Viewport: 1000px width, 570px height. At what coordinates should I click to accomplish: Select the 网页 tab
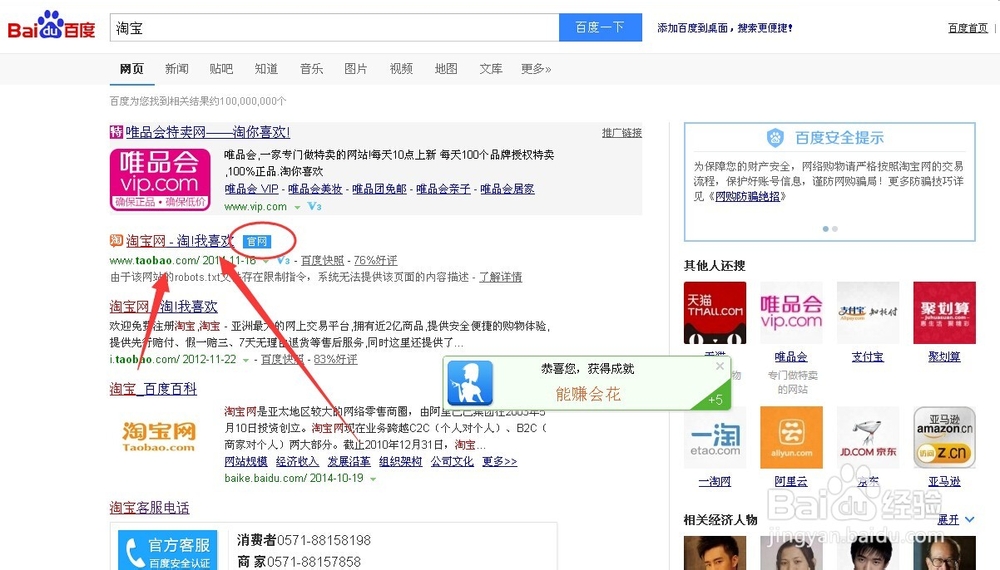[132, 69]
